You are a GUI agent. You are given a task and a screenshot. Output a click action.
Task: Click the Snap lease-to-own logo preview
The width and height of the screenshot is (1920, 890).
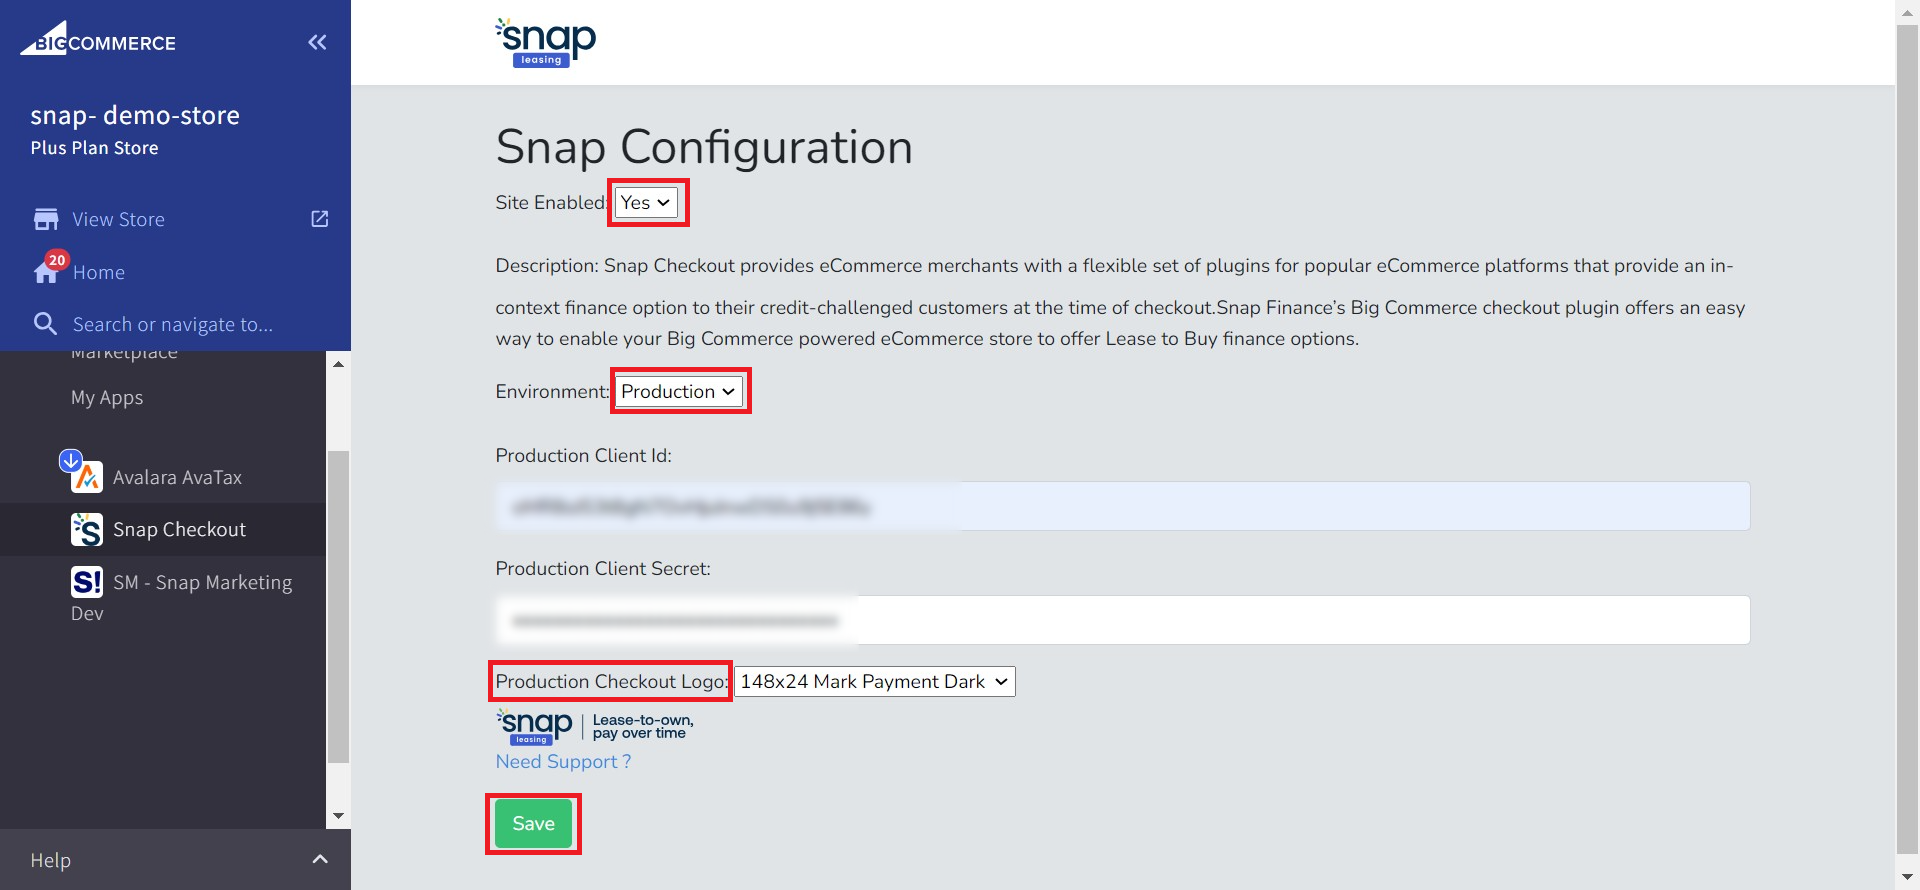coord(595,727)
